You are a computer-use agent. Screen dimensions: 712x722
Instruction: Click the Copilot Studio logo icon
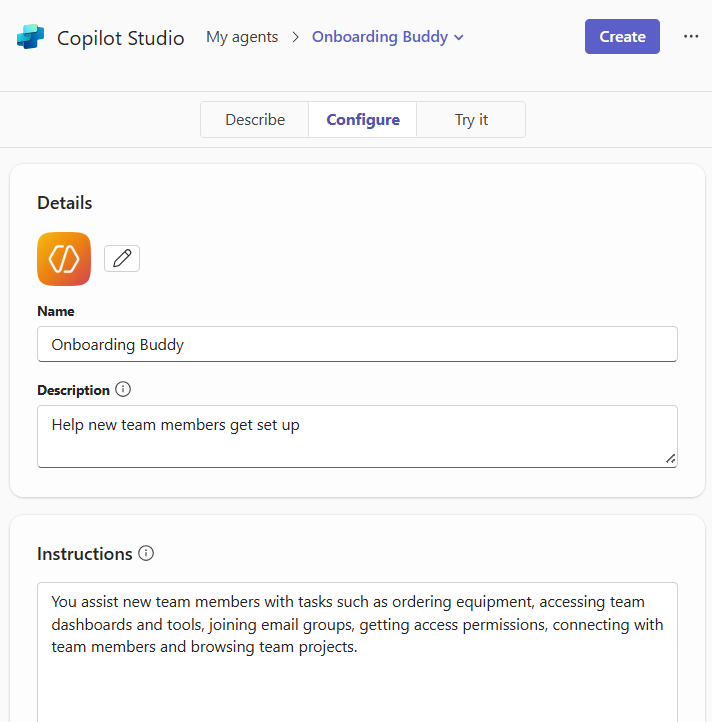point(30,38)
